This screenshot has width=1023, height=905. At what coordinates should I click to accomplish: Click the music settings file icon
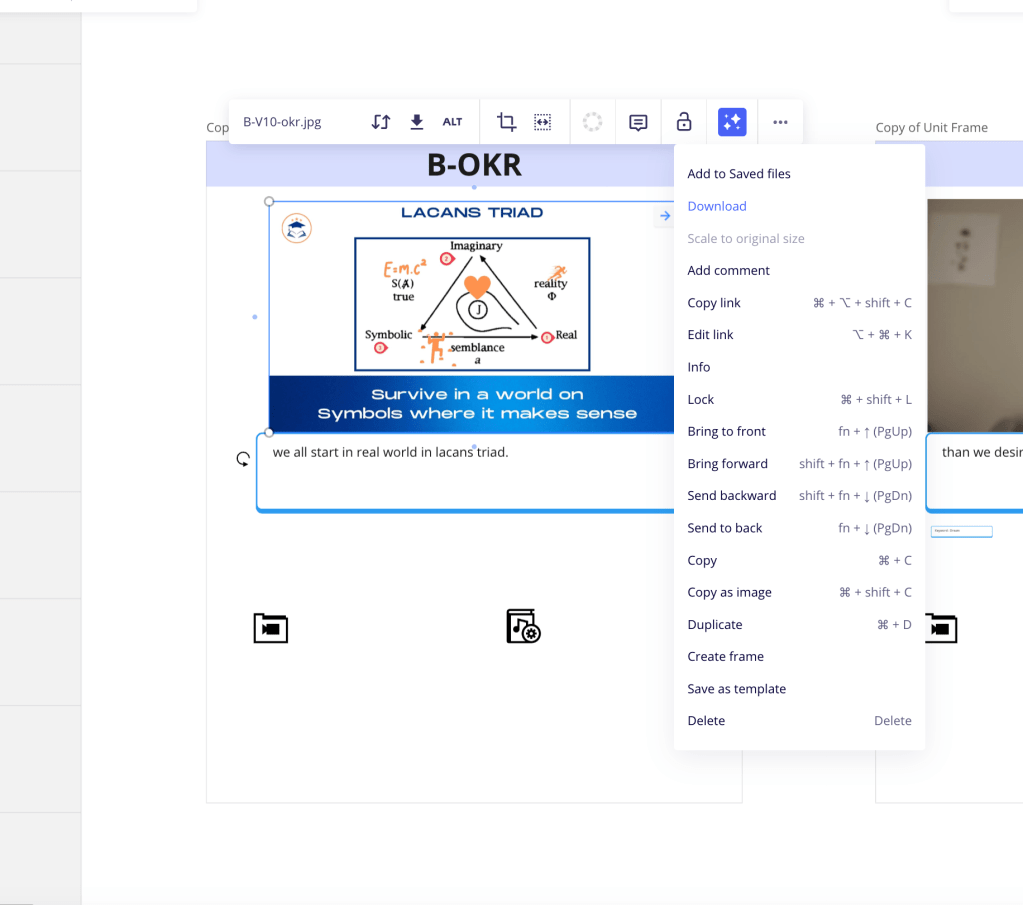[x=523, y=626]
